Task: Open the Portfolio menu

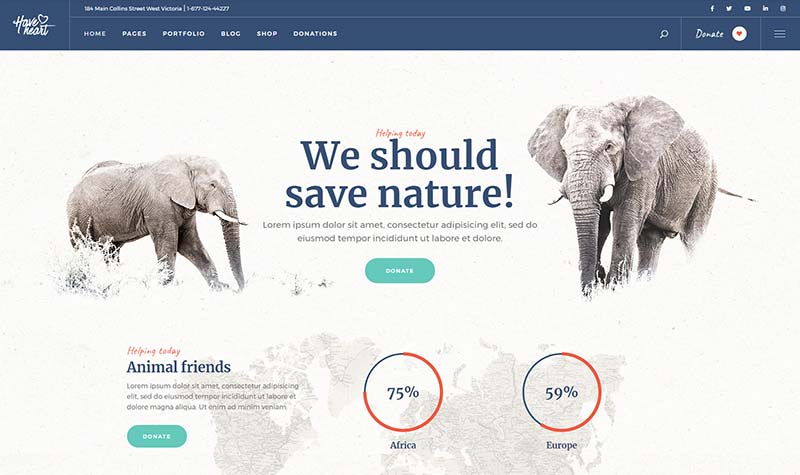Action: tap(184, 34)
